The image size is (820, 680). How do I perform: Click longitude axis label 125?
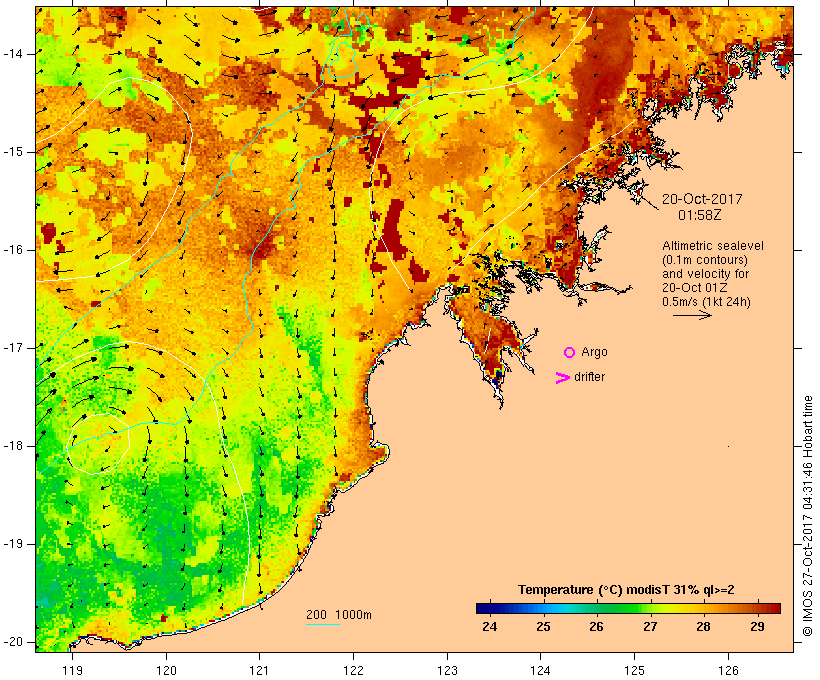click(x=635, y=670)
